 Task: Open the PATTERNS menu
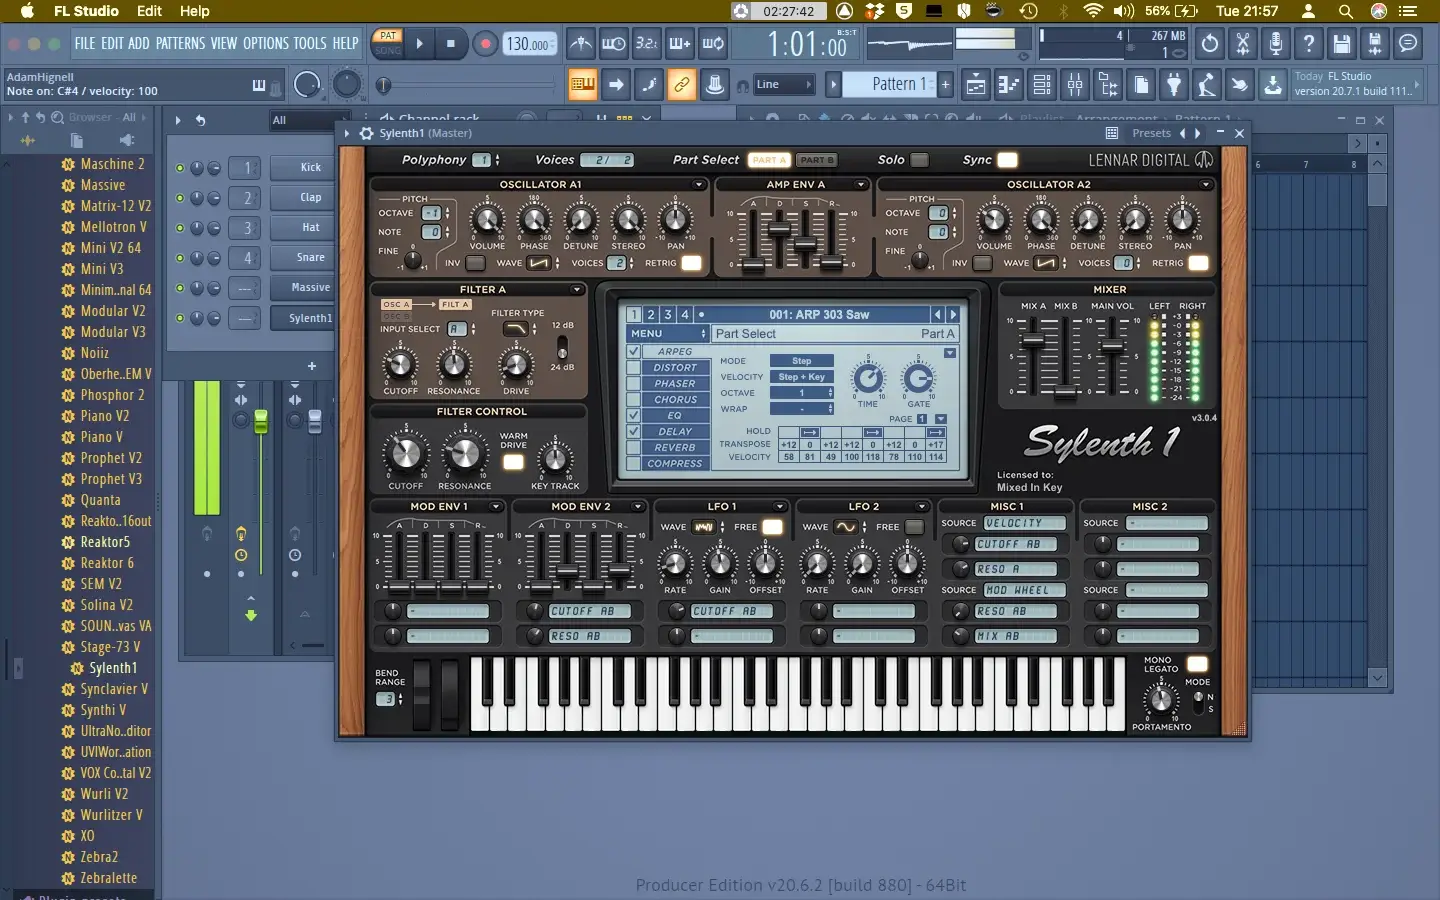click(180, 44)
